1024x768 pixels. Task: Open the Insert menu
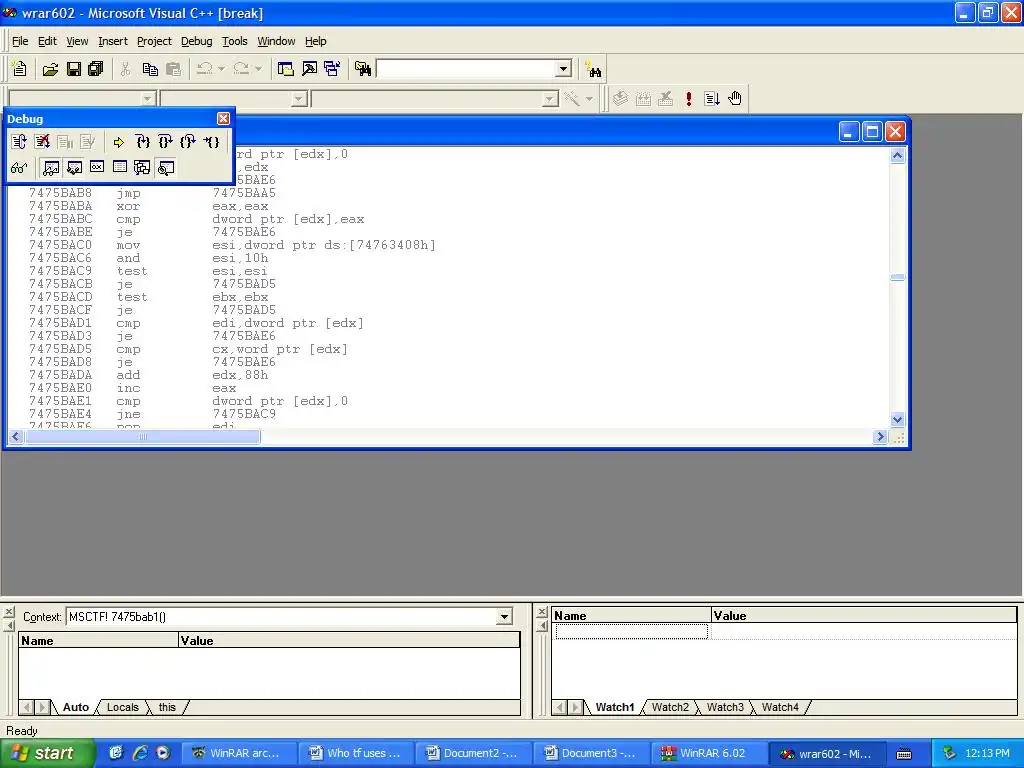[x=113, y=41]
